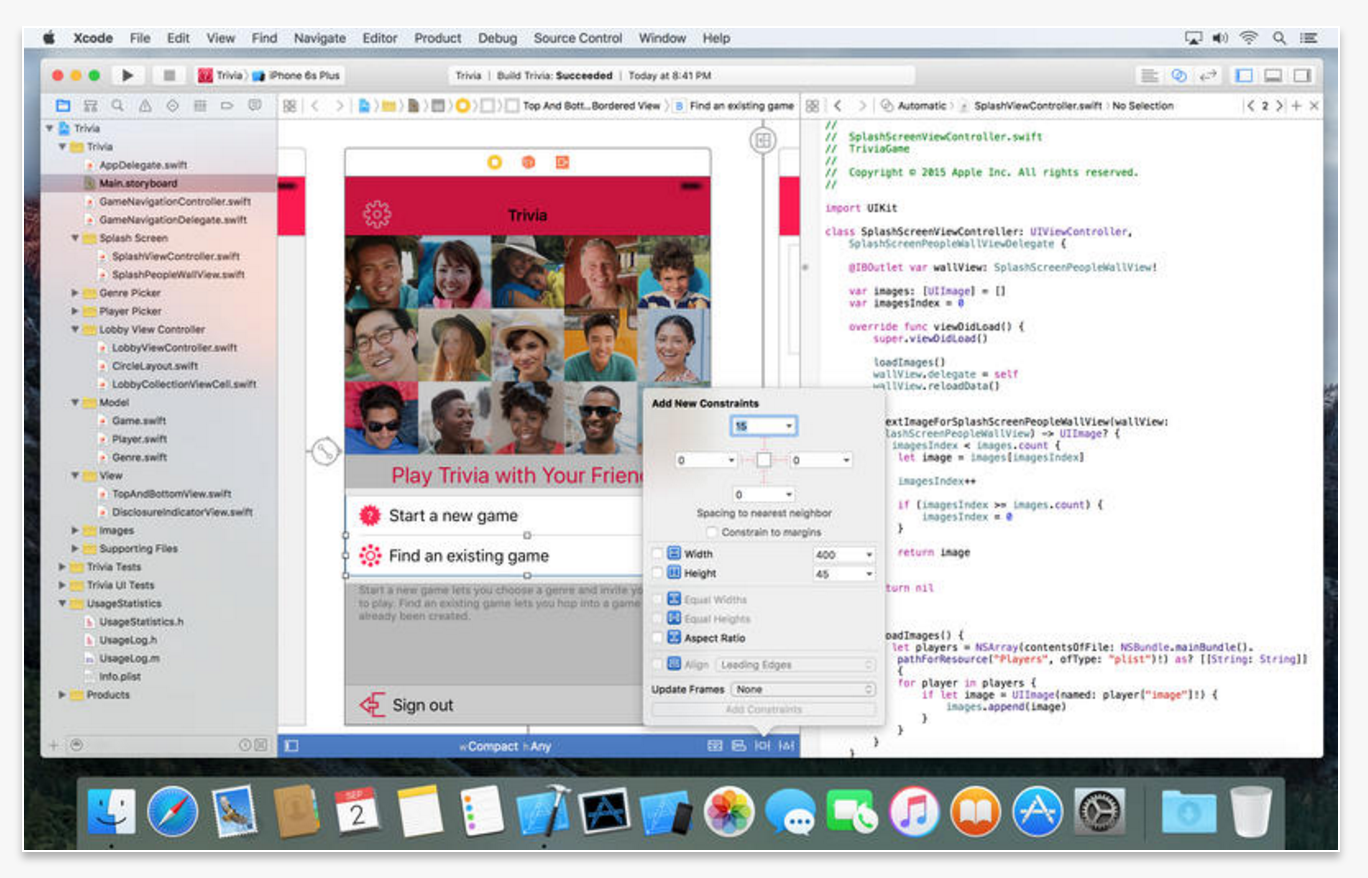Viewport: 1368px width, 878px height.
Task: Toggle the Navigator panel visibility
Action: (x=1244, y=75)
